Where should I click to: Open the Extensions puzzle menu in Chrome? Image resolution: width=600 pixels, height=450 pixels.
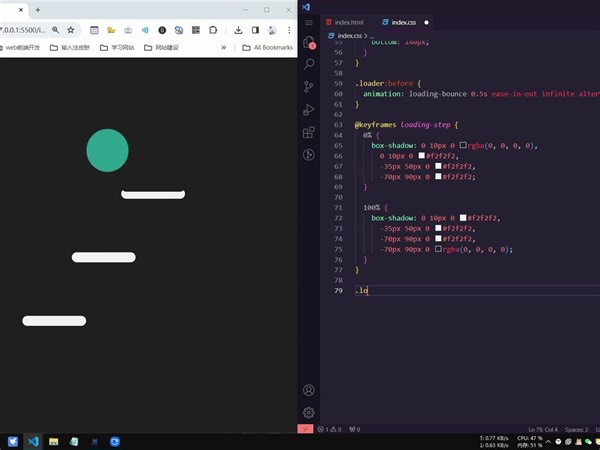tap(213, 30)
